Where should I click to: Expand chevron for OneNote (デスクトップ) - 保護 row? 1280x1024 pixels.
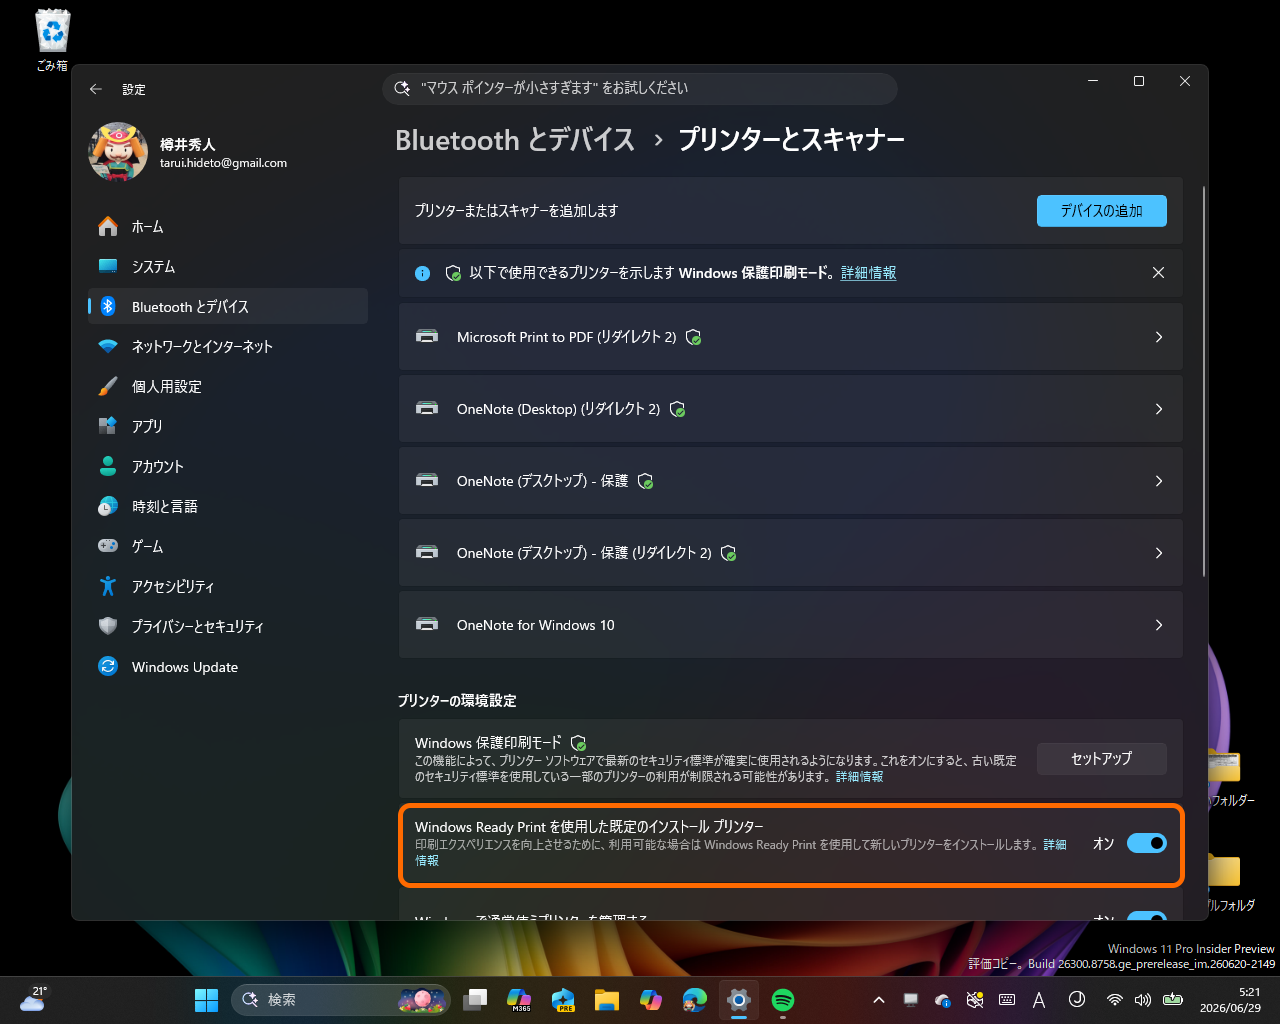tap(1159, 481)
